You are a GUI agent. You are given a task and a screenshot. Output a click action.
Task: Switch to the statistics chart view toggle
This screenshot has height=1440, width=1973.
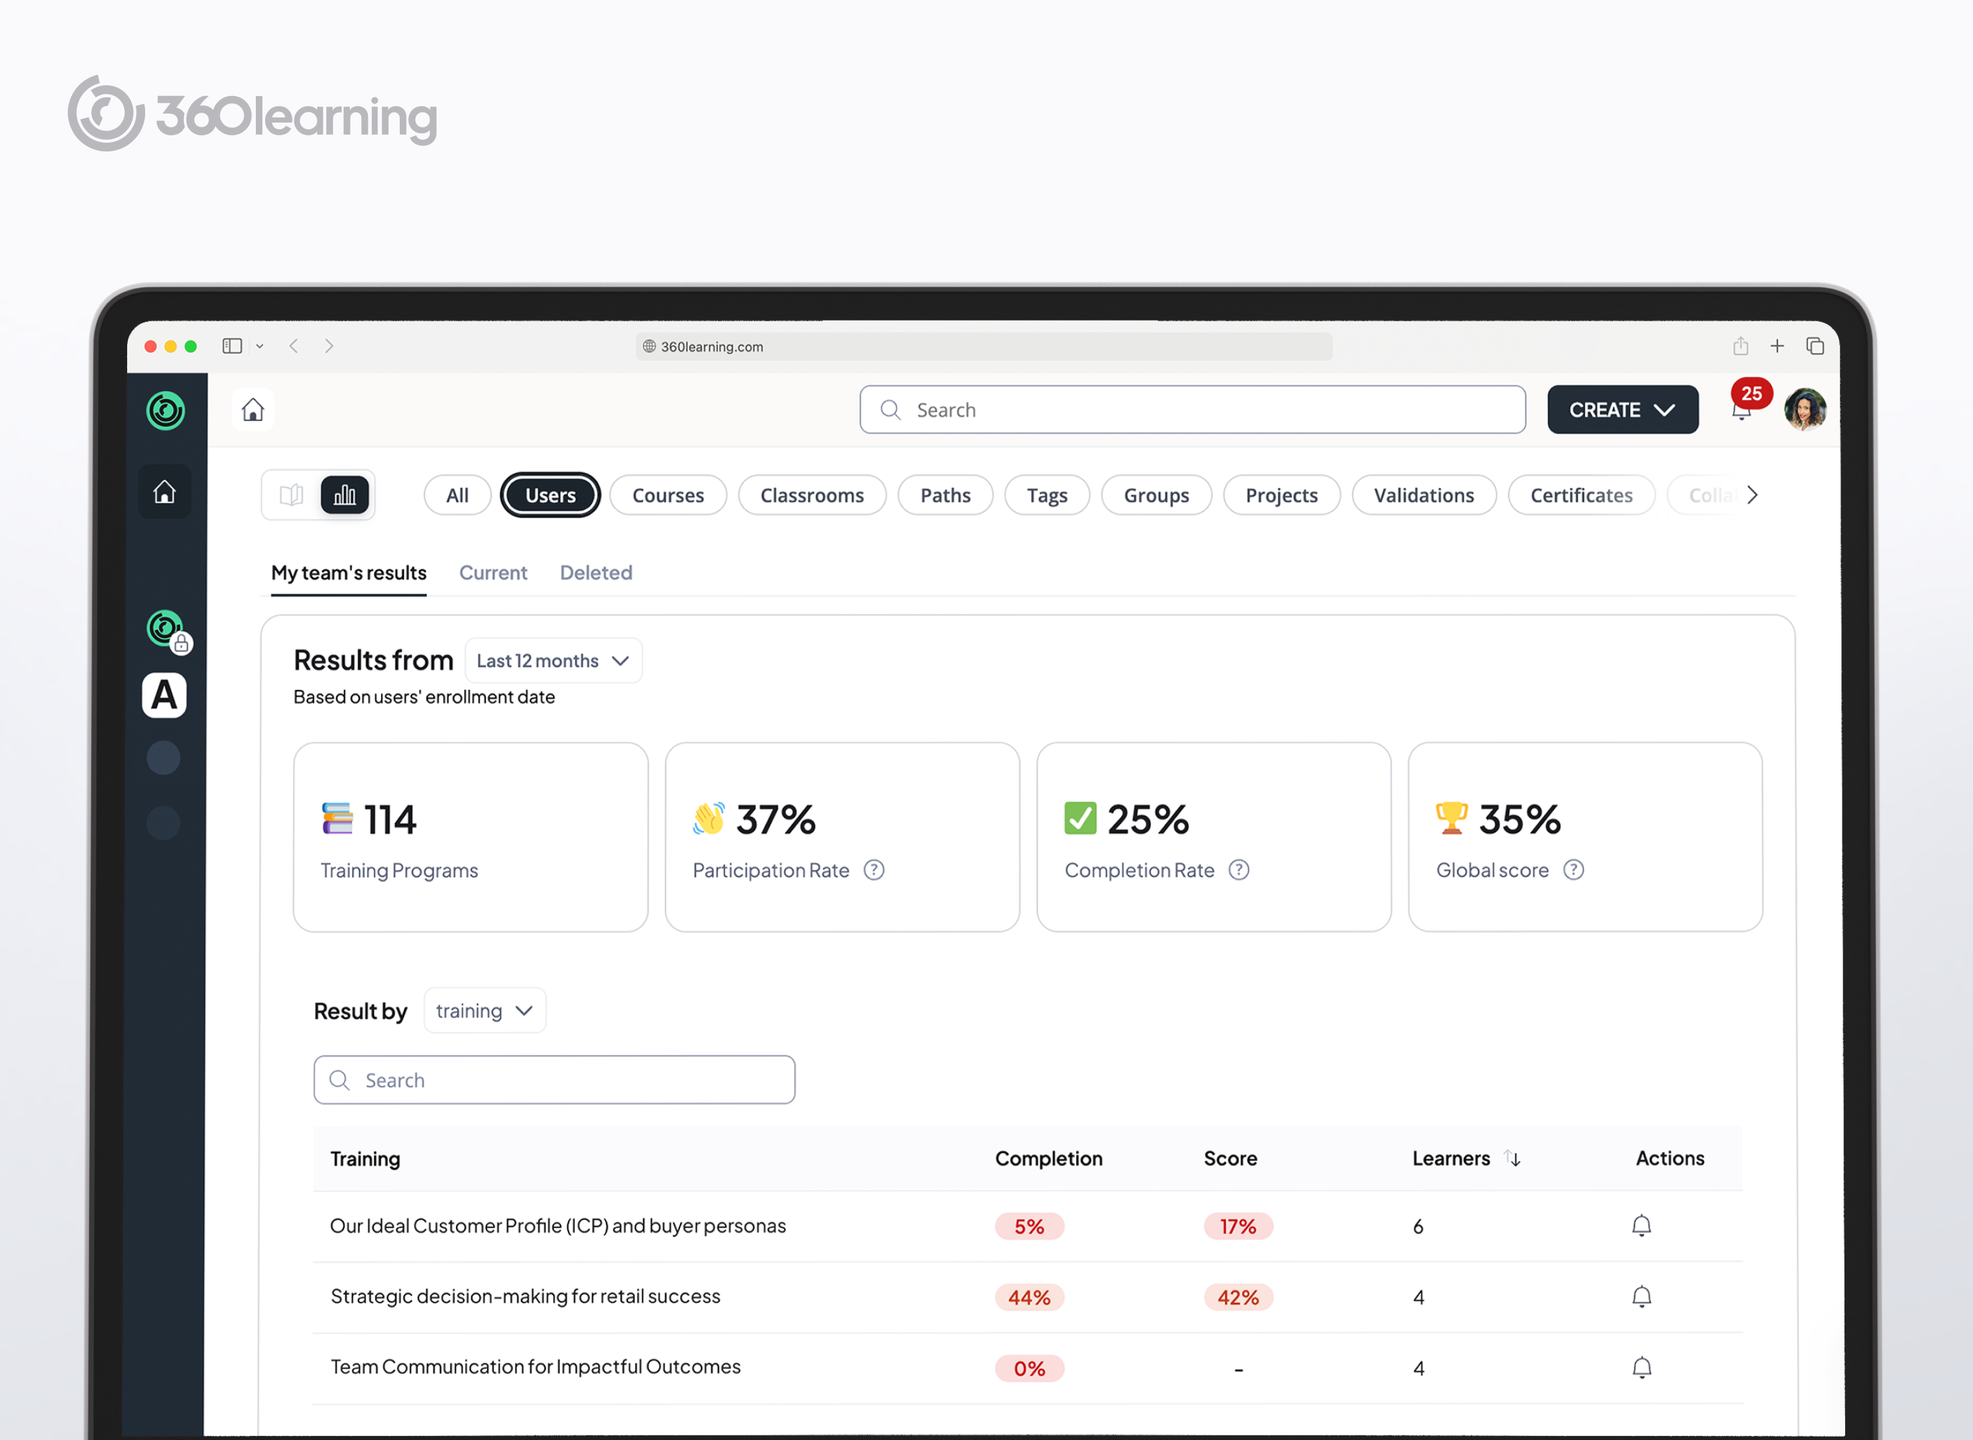point(344,495)
